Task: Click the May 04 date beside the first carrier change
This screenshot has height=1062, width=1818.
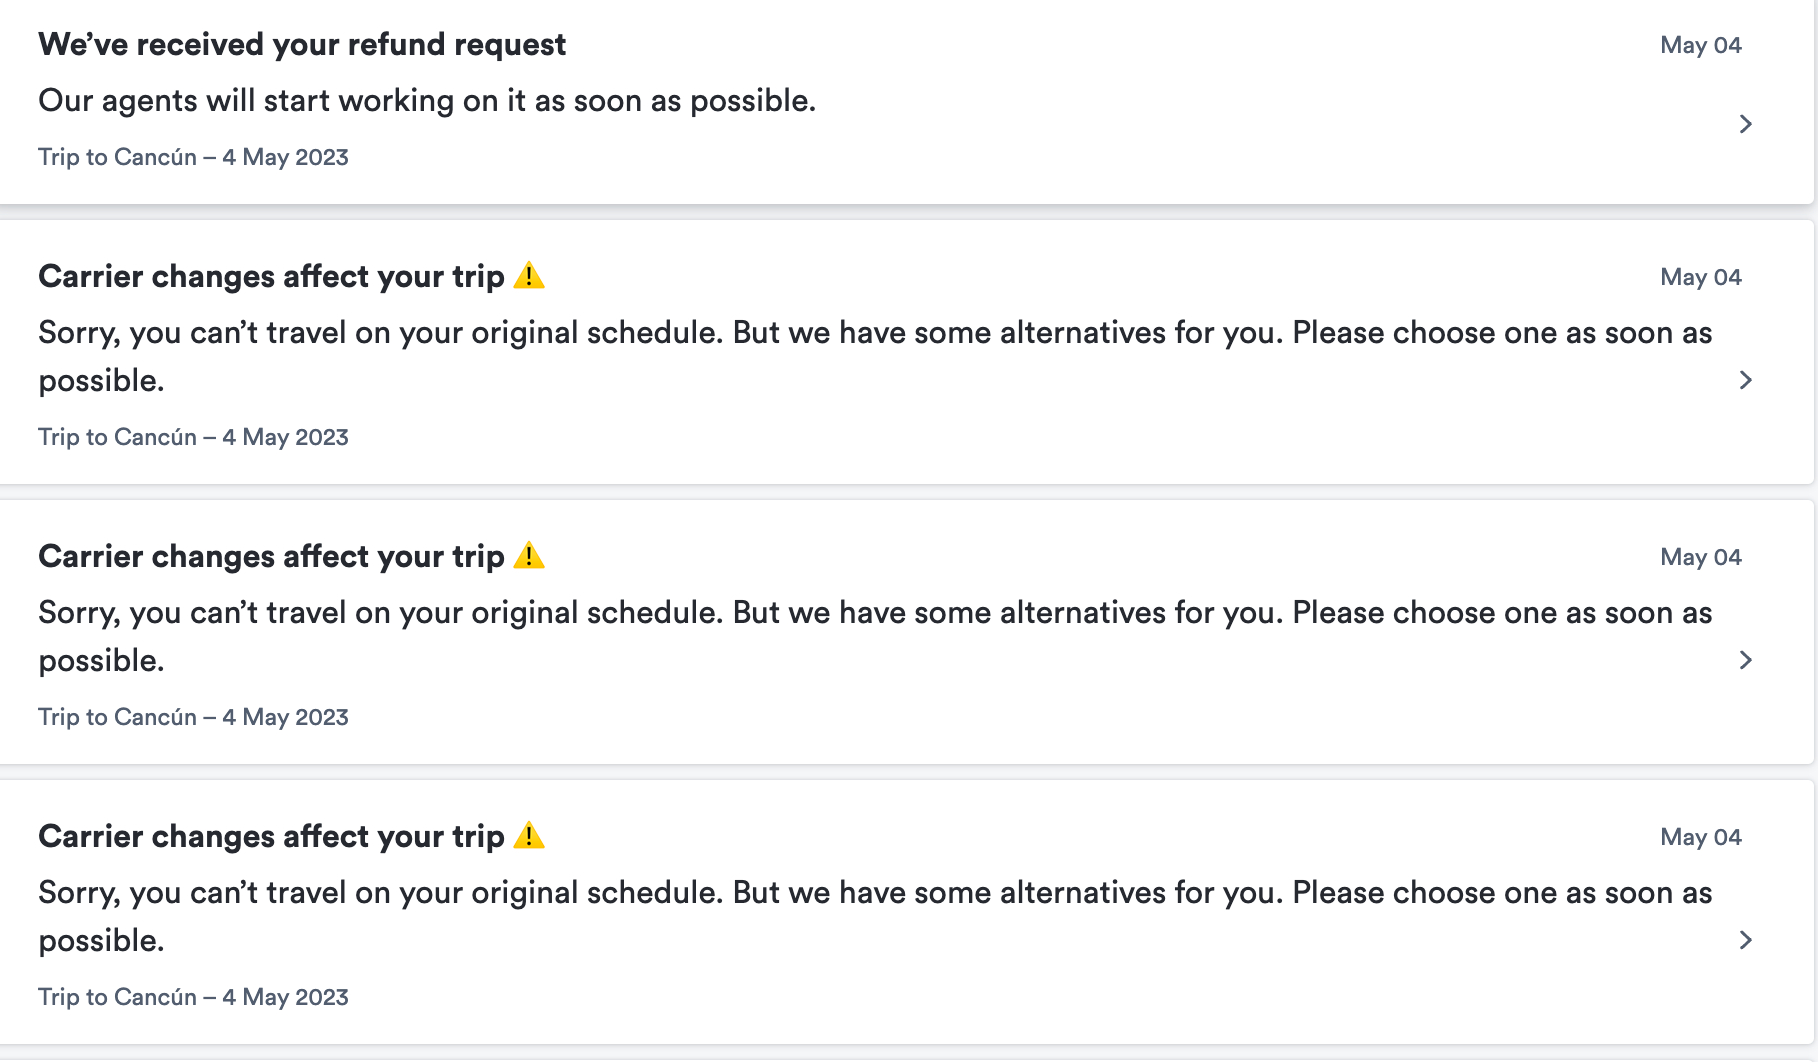Action: (x=1700, y=277)
